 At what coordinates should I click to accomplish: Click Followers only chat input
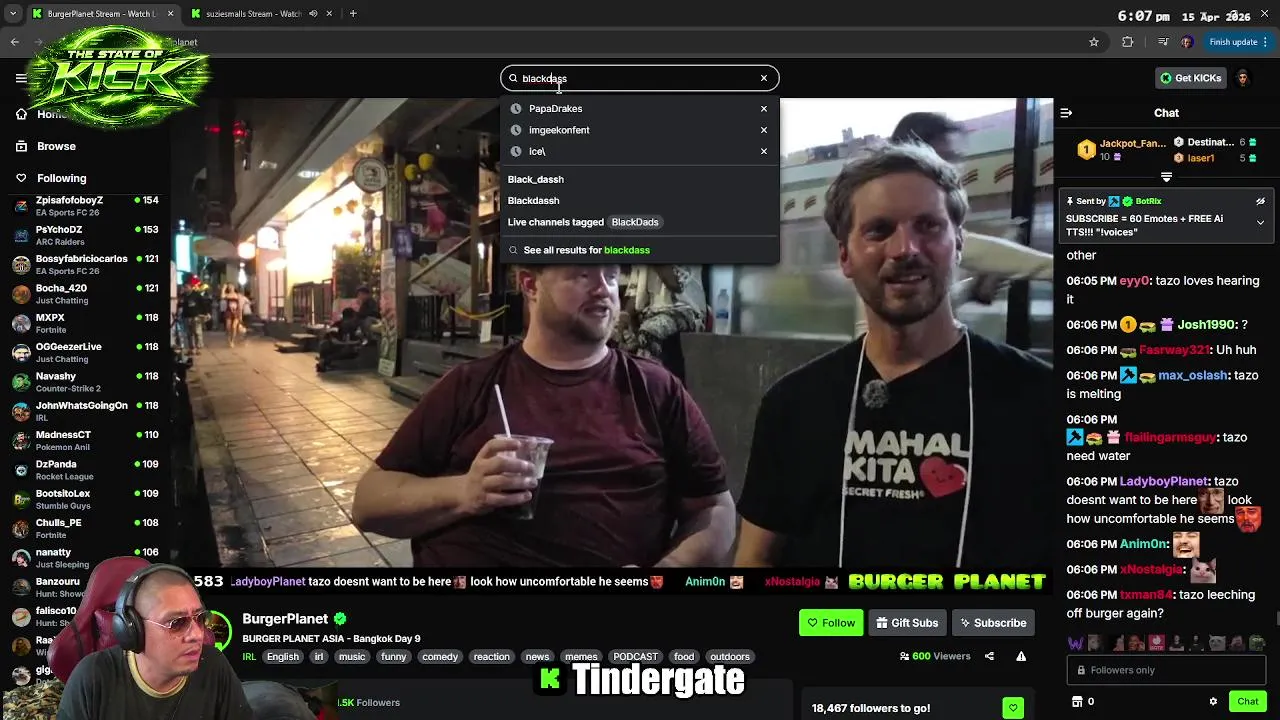[1166, 670]
